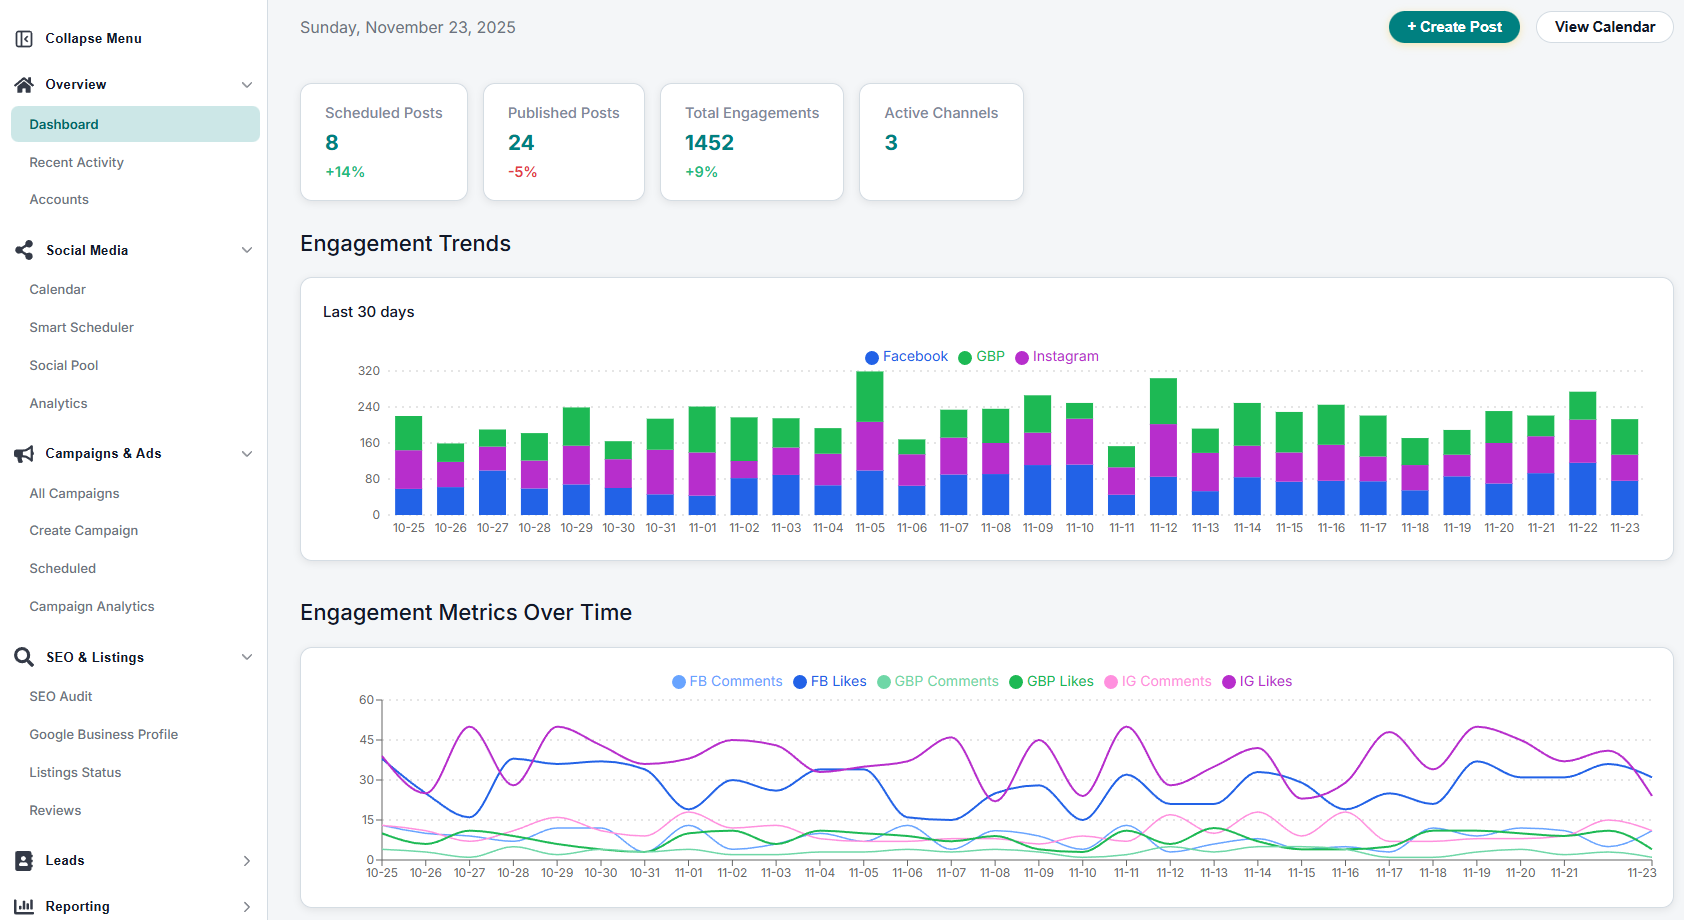Open the Campaigns & Ads megaphone icon
Viewport: 1684px width, 920px height.
23,453
